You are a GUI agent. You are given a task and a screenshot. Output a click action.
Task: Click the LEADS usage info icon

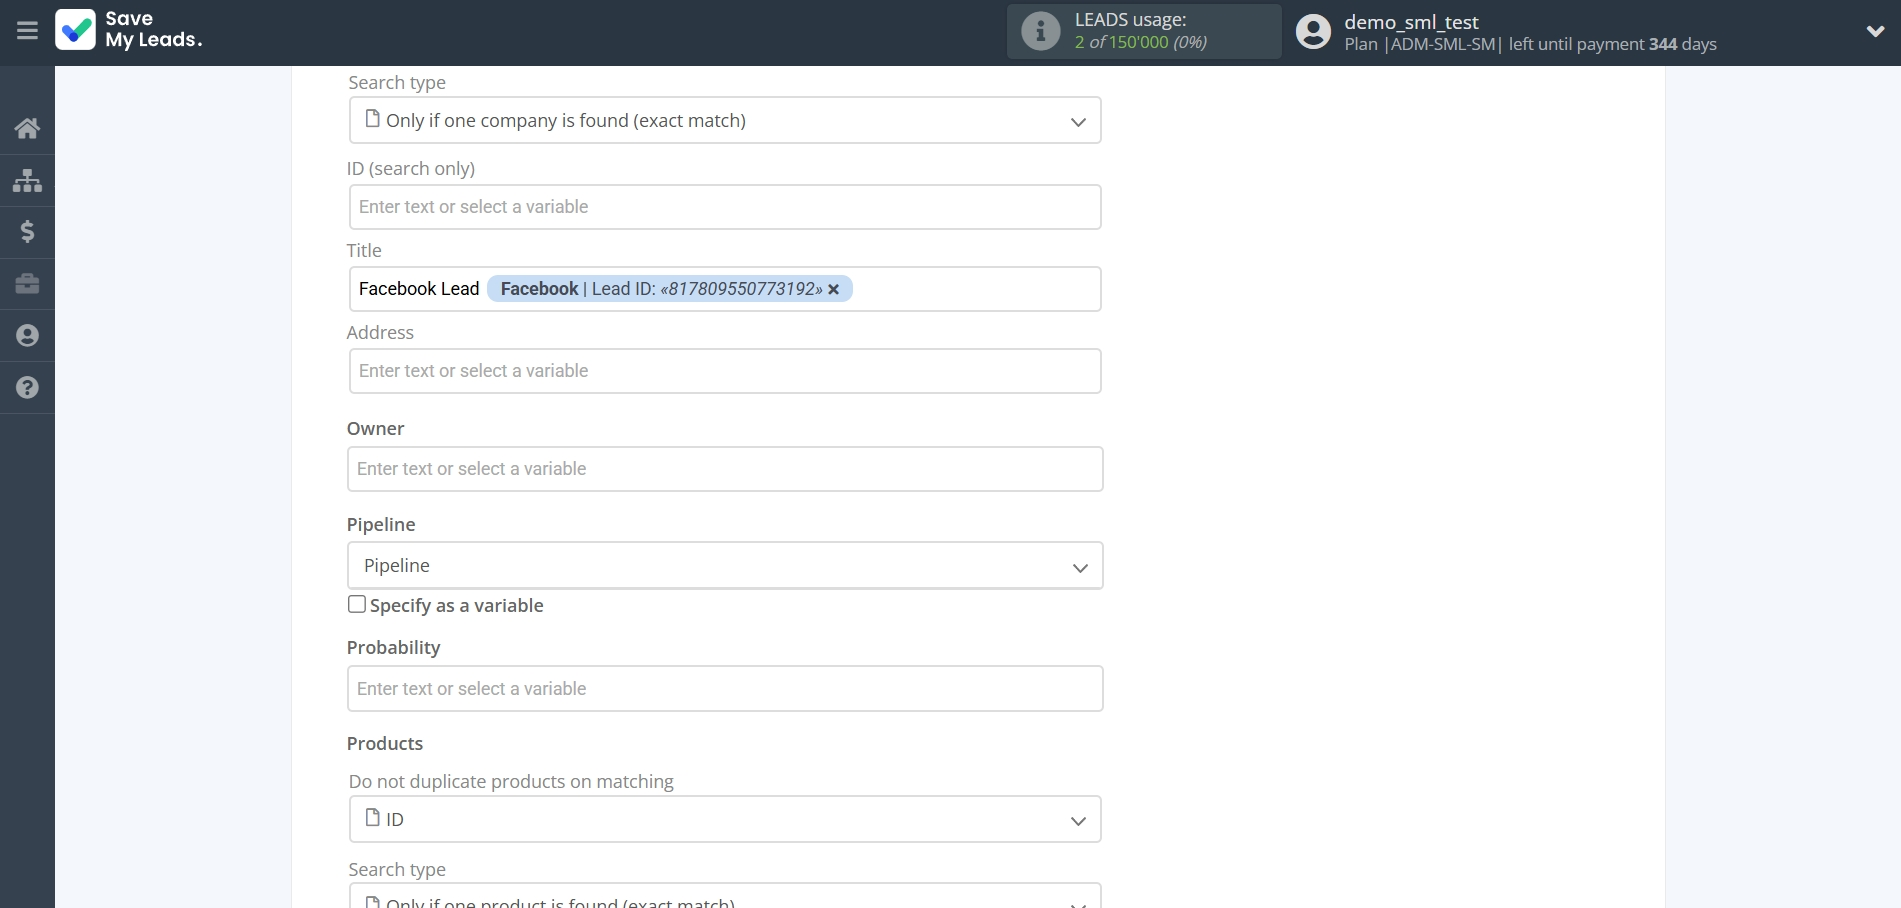point(1041,31)
